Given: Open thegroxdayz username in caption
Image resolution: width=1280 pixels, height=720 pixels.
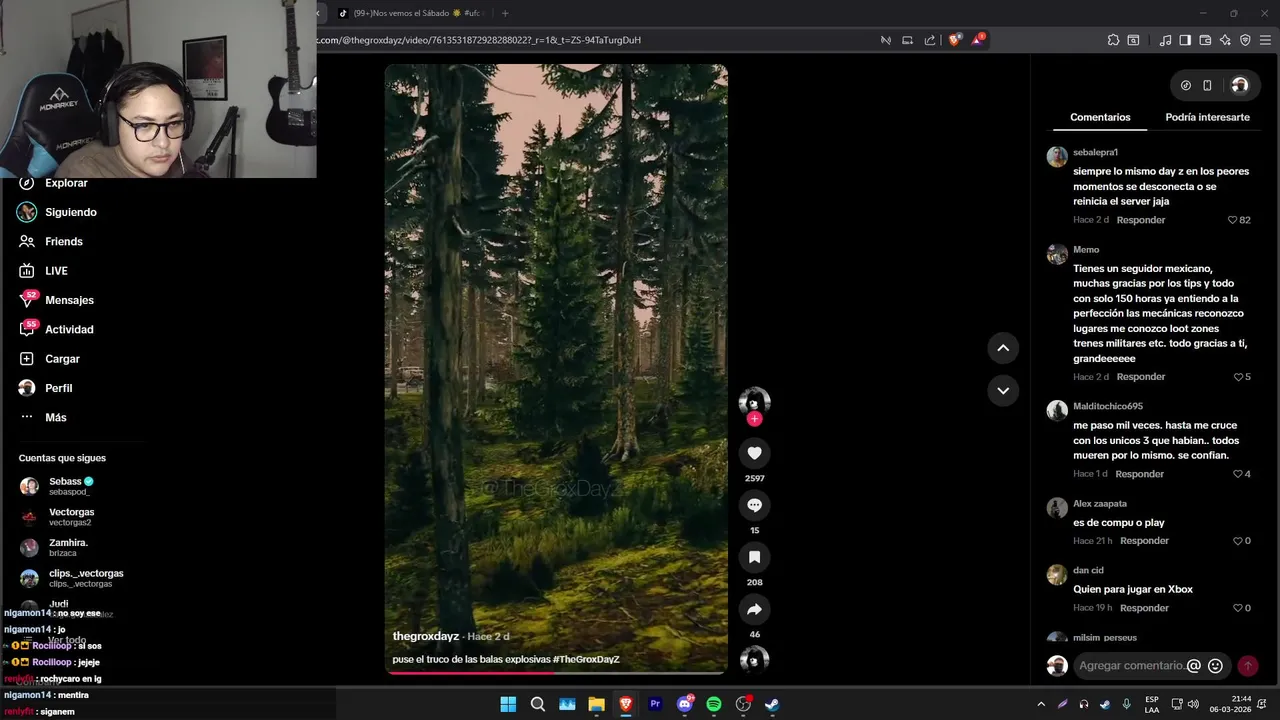Looking at the screenshot, I should tap(426, 636).
